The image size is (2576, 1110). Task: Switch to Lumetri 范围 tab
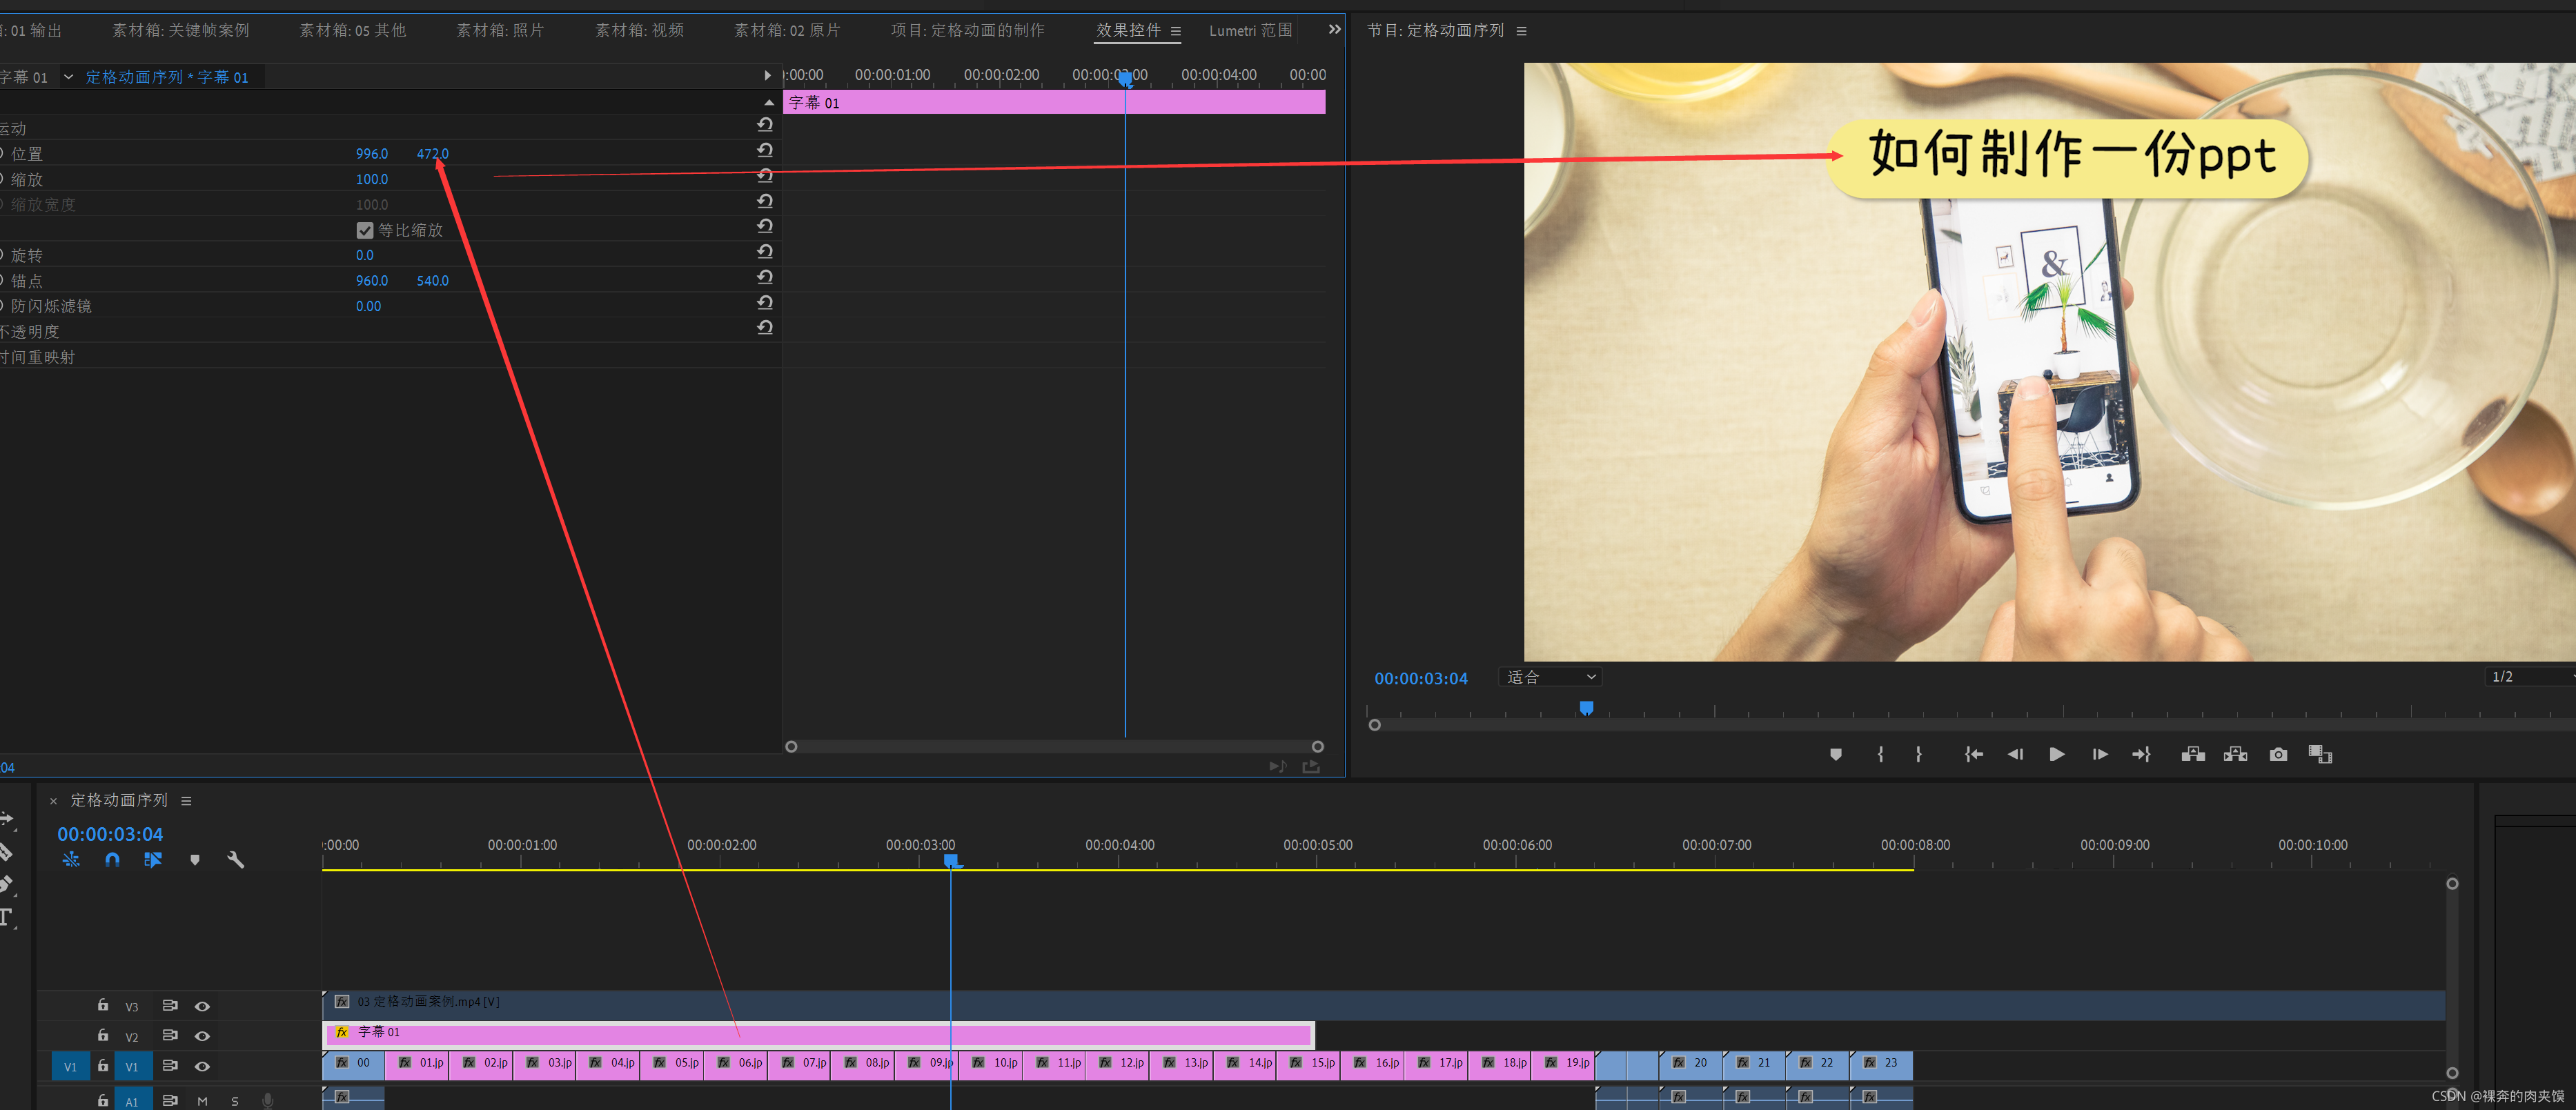[x=1250, y=31]
